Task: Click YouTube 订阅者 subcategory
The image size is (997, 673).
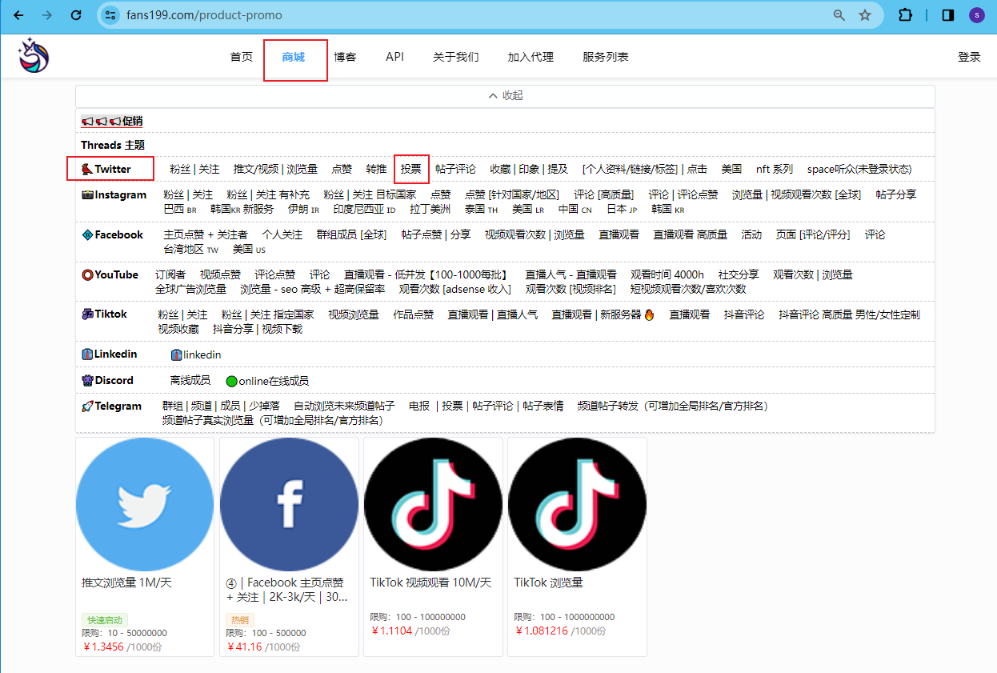Action: [170, 275]
